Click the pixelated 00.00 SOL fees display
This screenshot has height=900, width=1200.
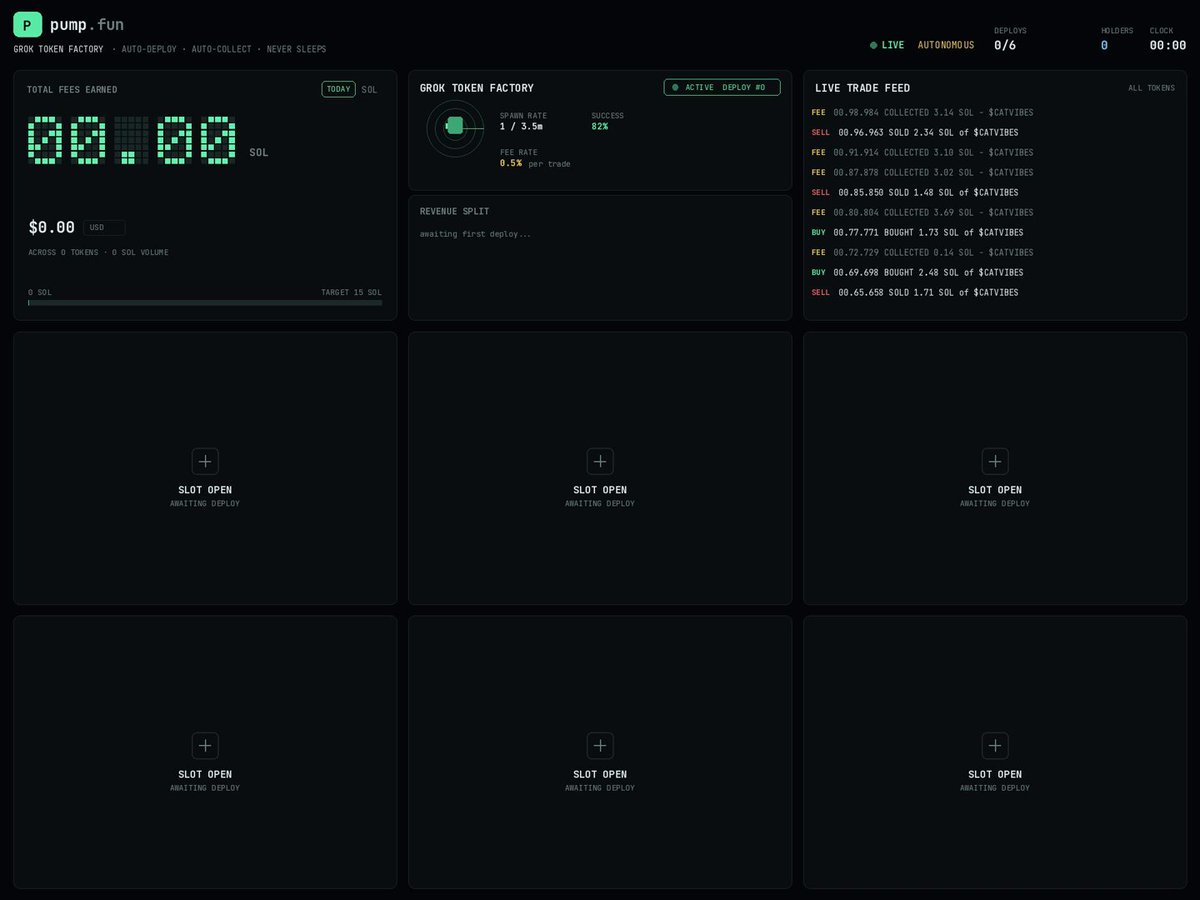coord(132,140)
